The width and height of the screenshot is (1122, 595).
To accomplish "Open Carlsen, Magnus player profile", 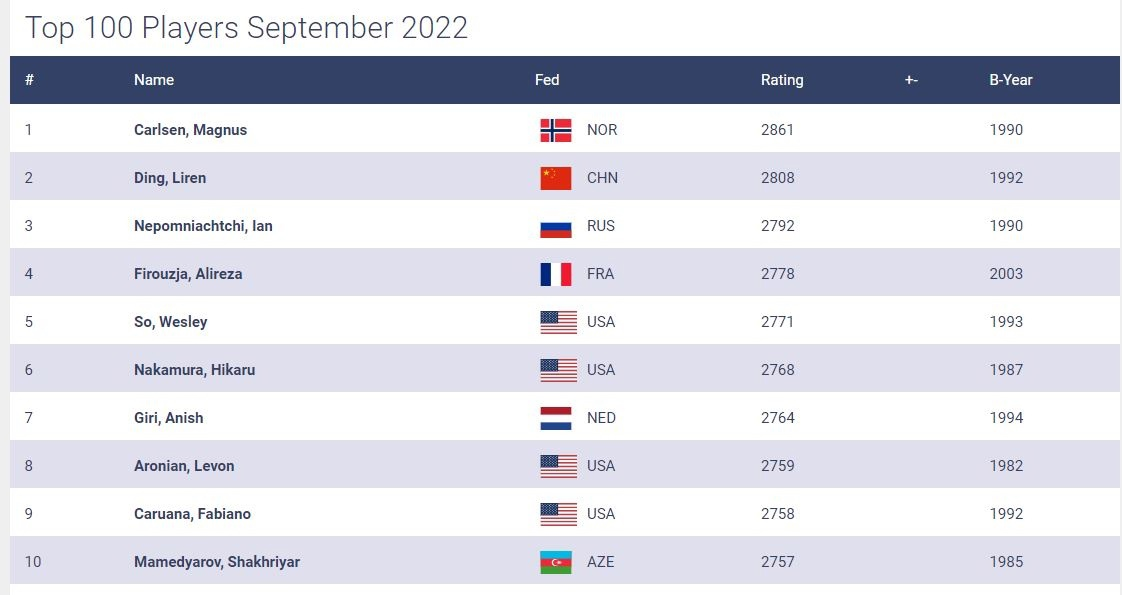I will point(190,130).
